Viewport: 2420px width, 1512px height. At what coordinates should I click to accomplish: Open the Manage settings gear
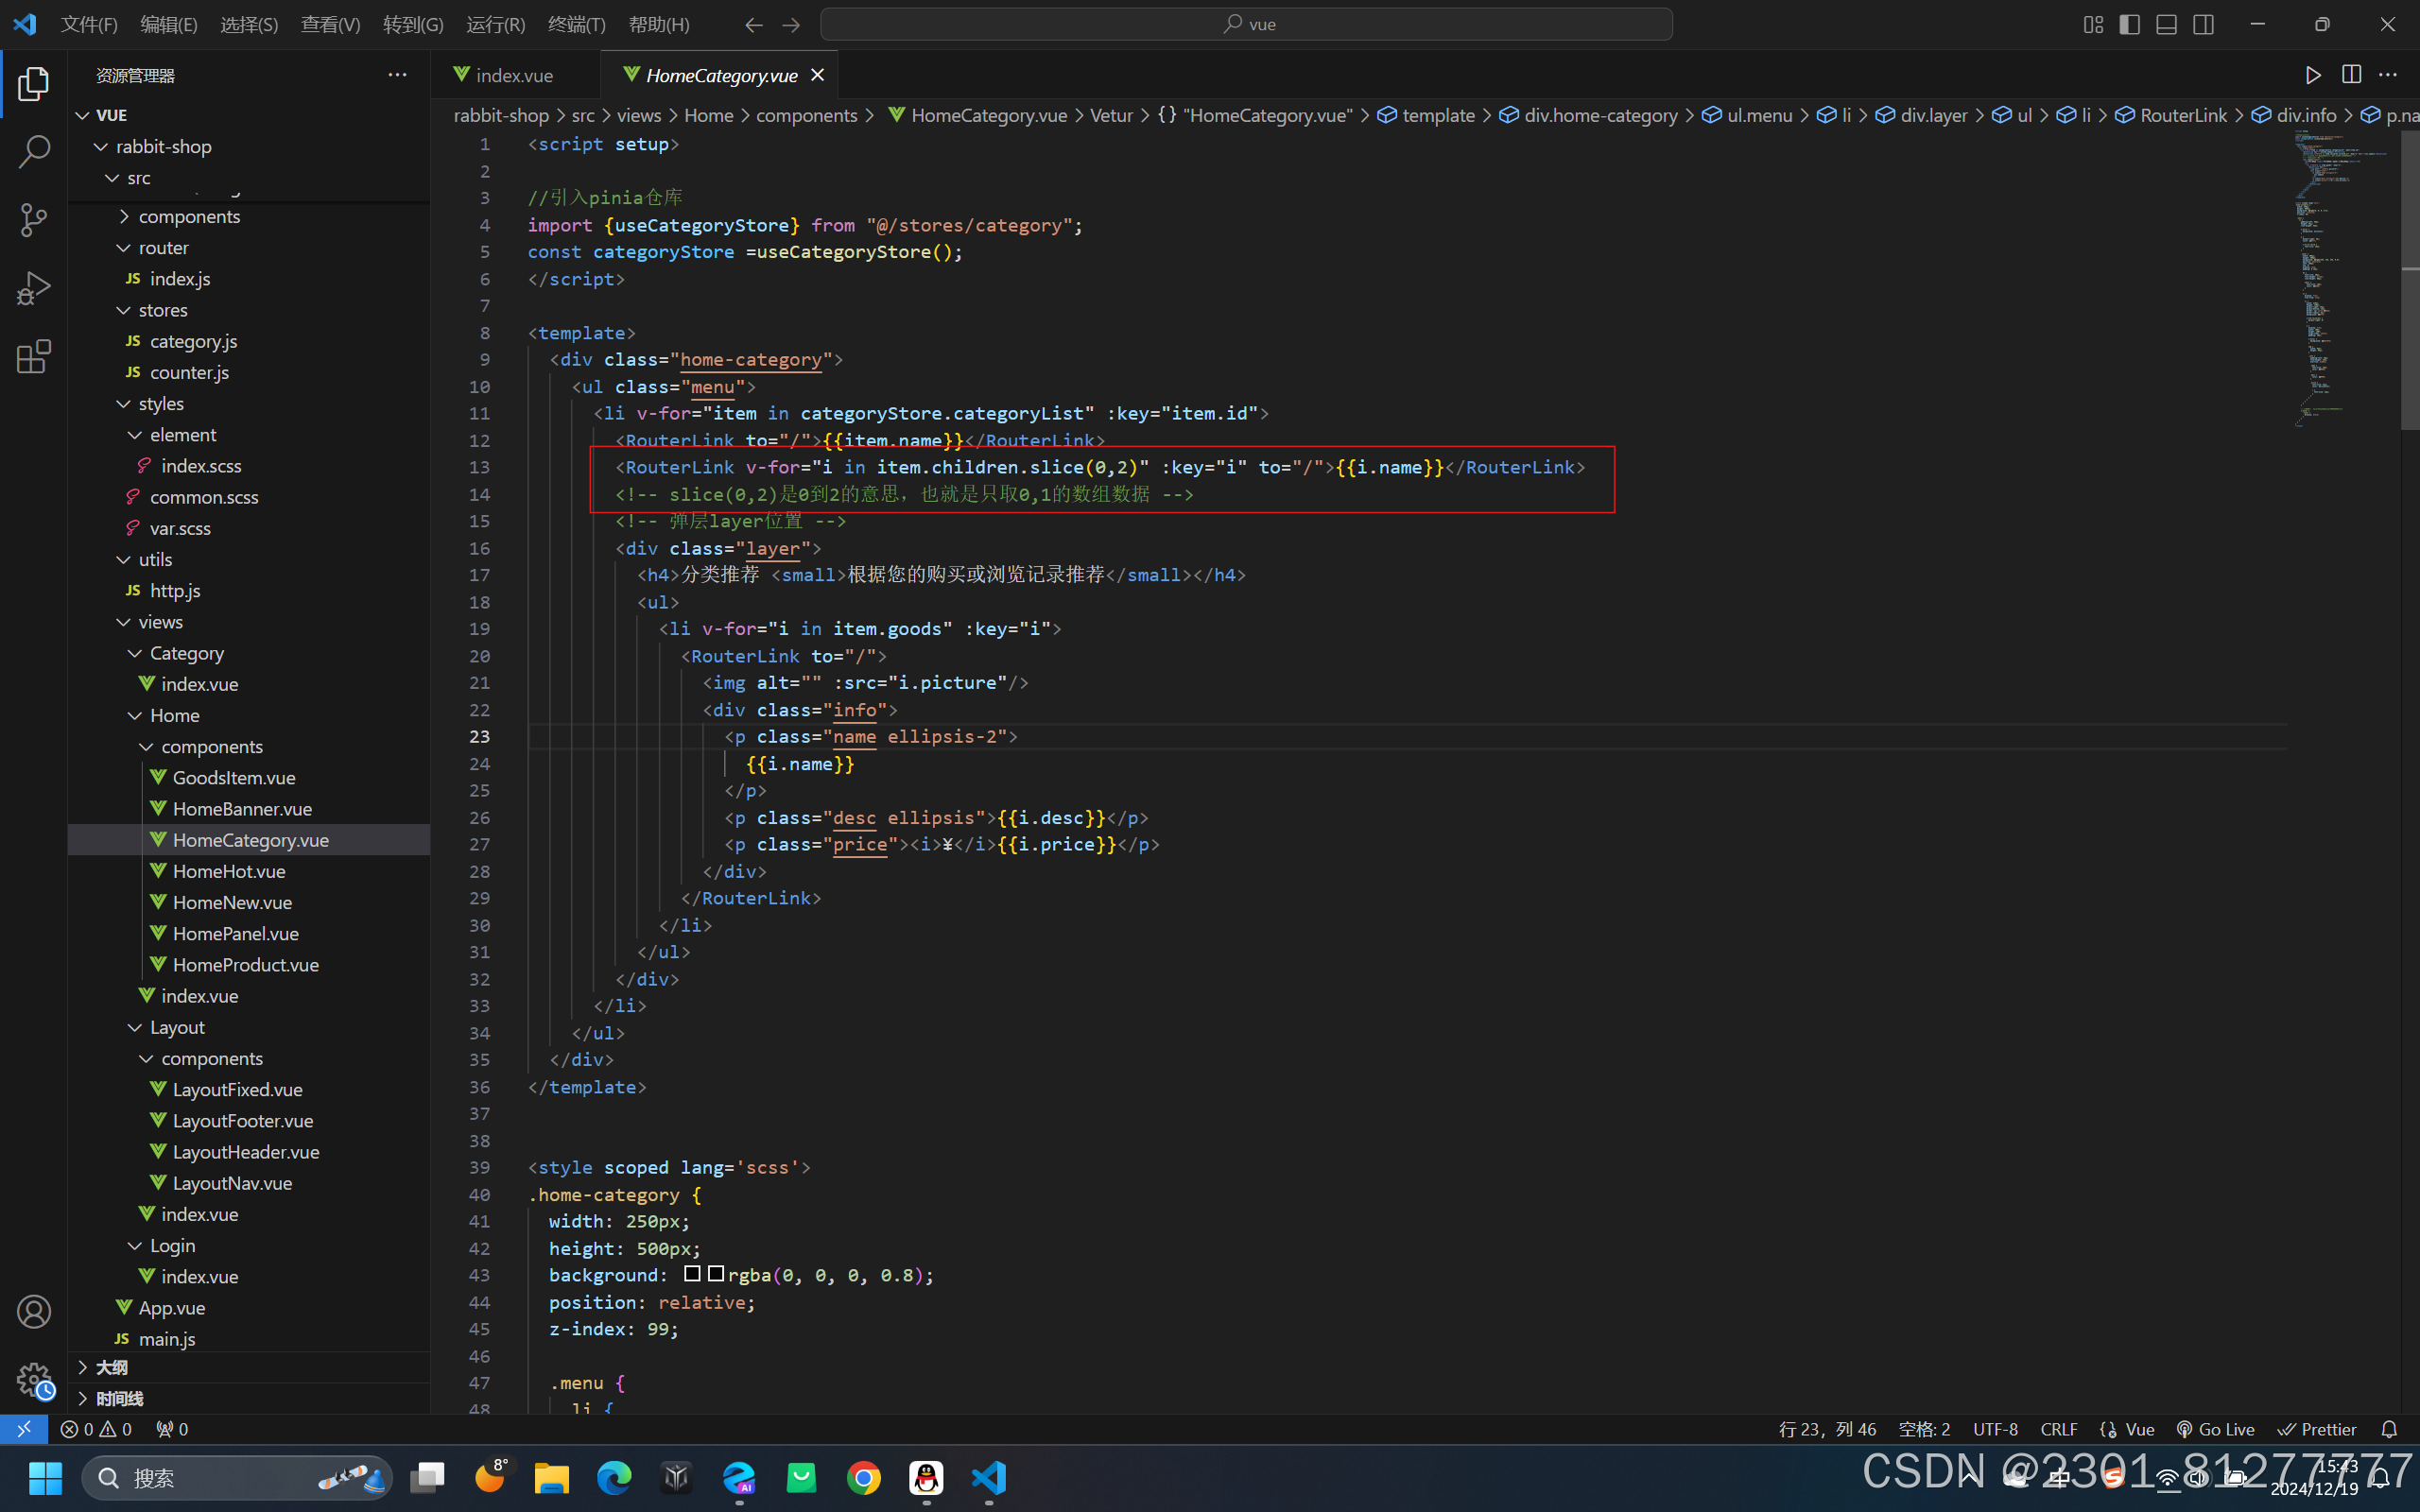[34, 1380]
